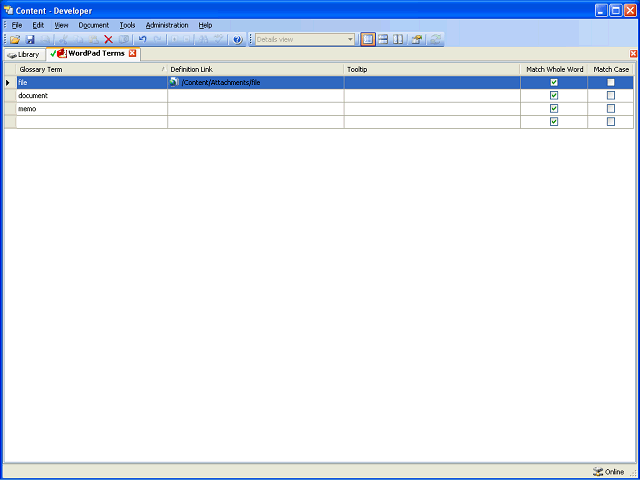The height and width of the screenshot is (480, 640).
Task: Sort by the Glossary Term column header
Action: coord(92,69)
